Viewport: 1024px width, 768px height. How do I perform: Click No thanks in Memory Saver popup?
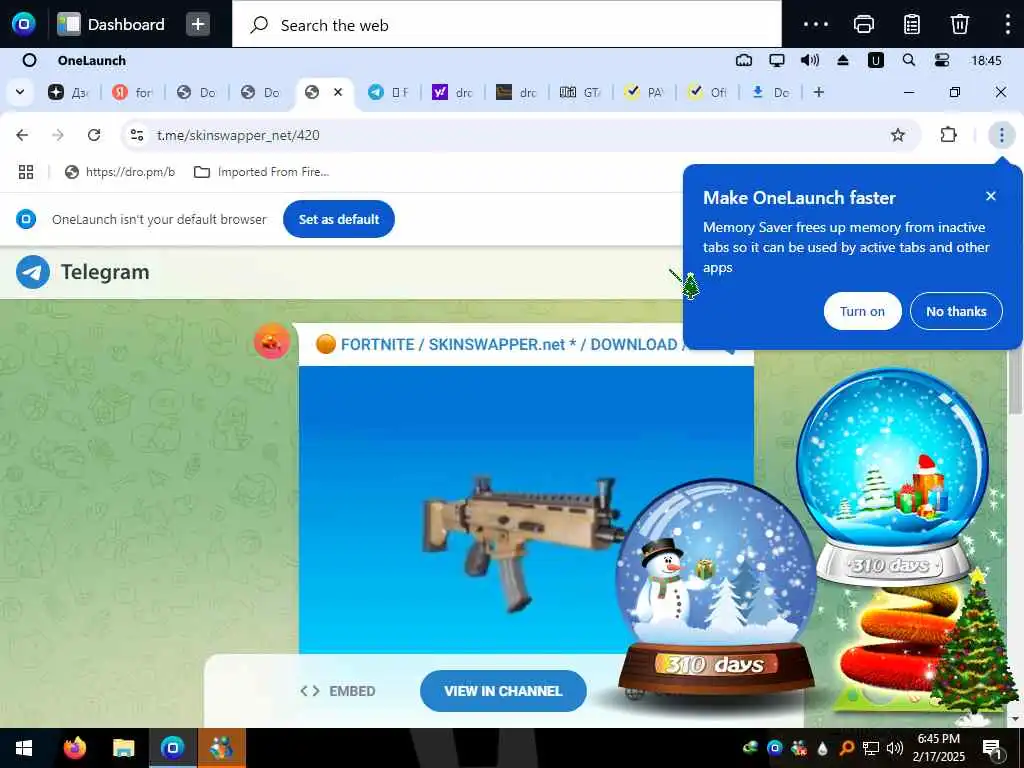[x=956, y=312]
